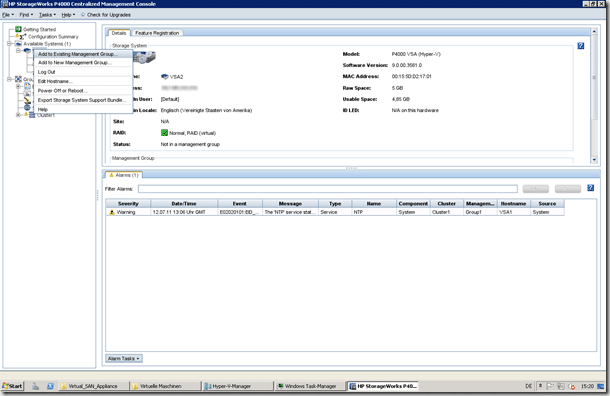Sort alarms by Date/Time column header
610x396 pixels.
184,203
